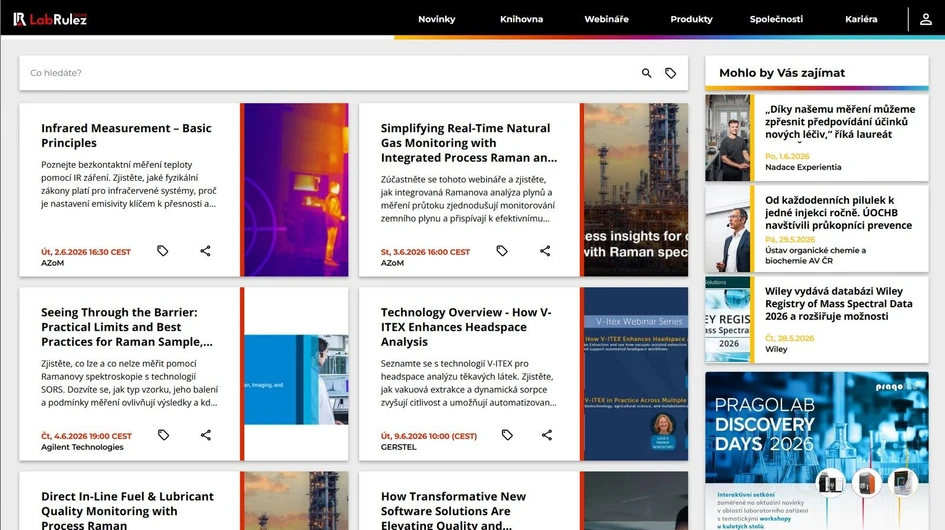Image resolution: width=945 pixels, height=530 pixels.
Task: Click tag icon on Seeing Through the Barrier card
Action: (163, 435)
